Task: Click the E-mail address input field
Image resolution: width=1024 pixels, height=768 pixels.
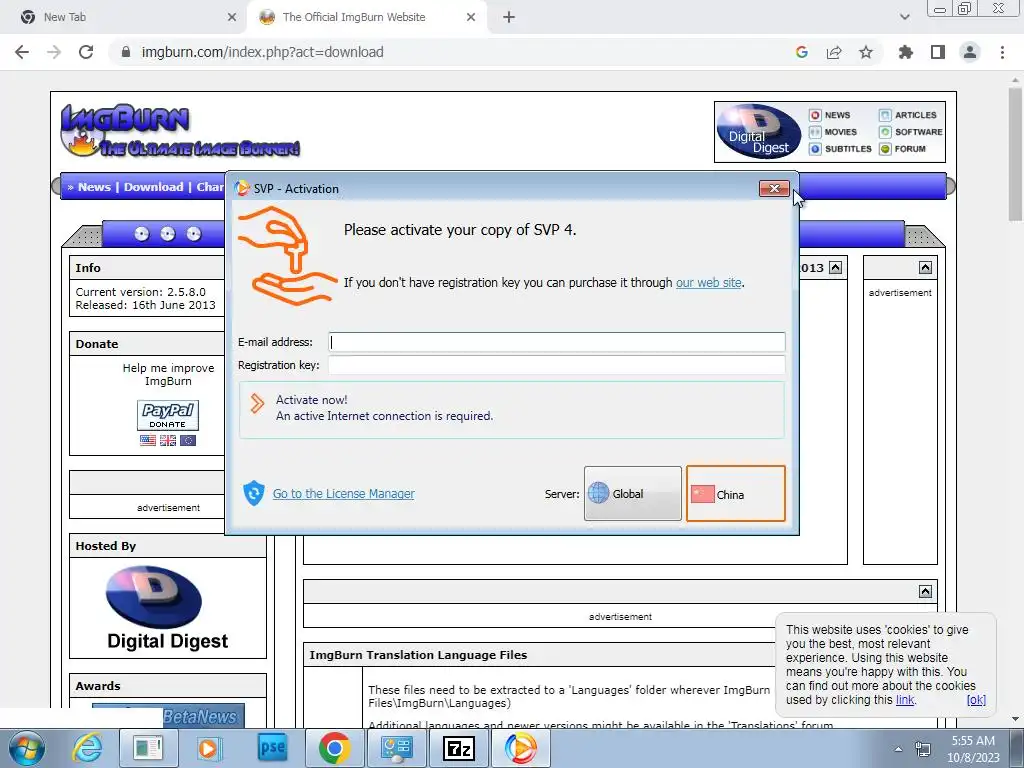Action: 556,342
